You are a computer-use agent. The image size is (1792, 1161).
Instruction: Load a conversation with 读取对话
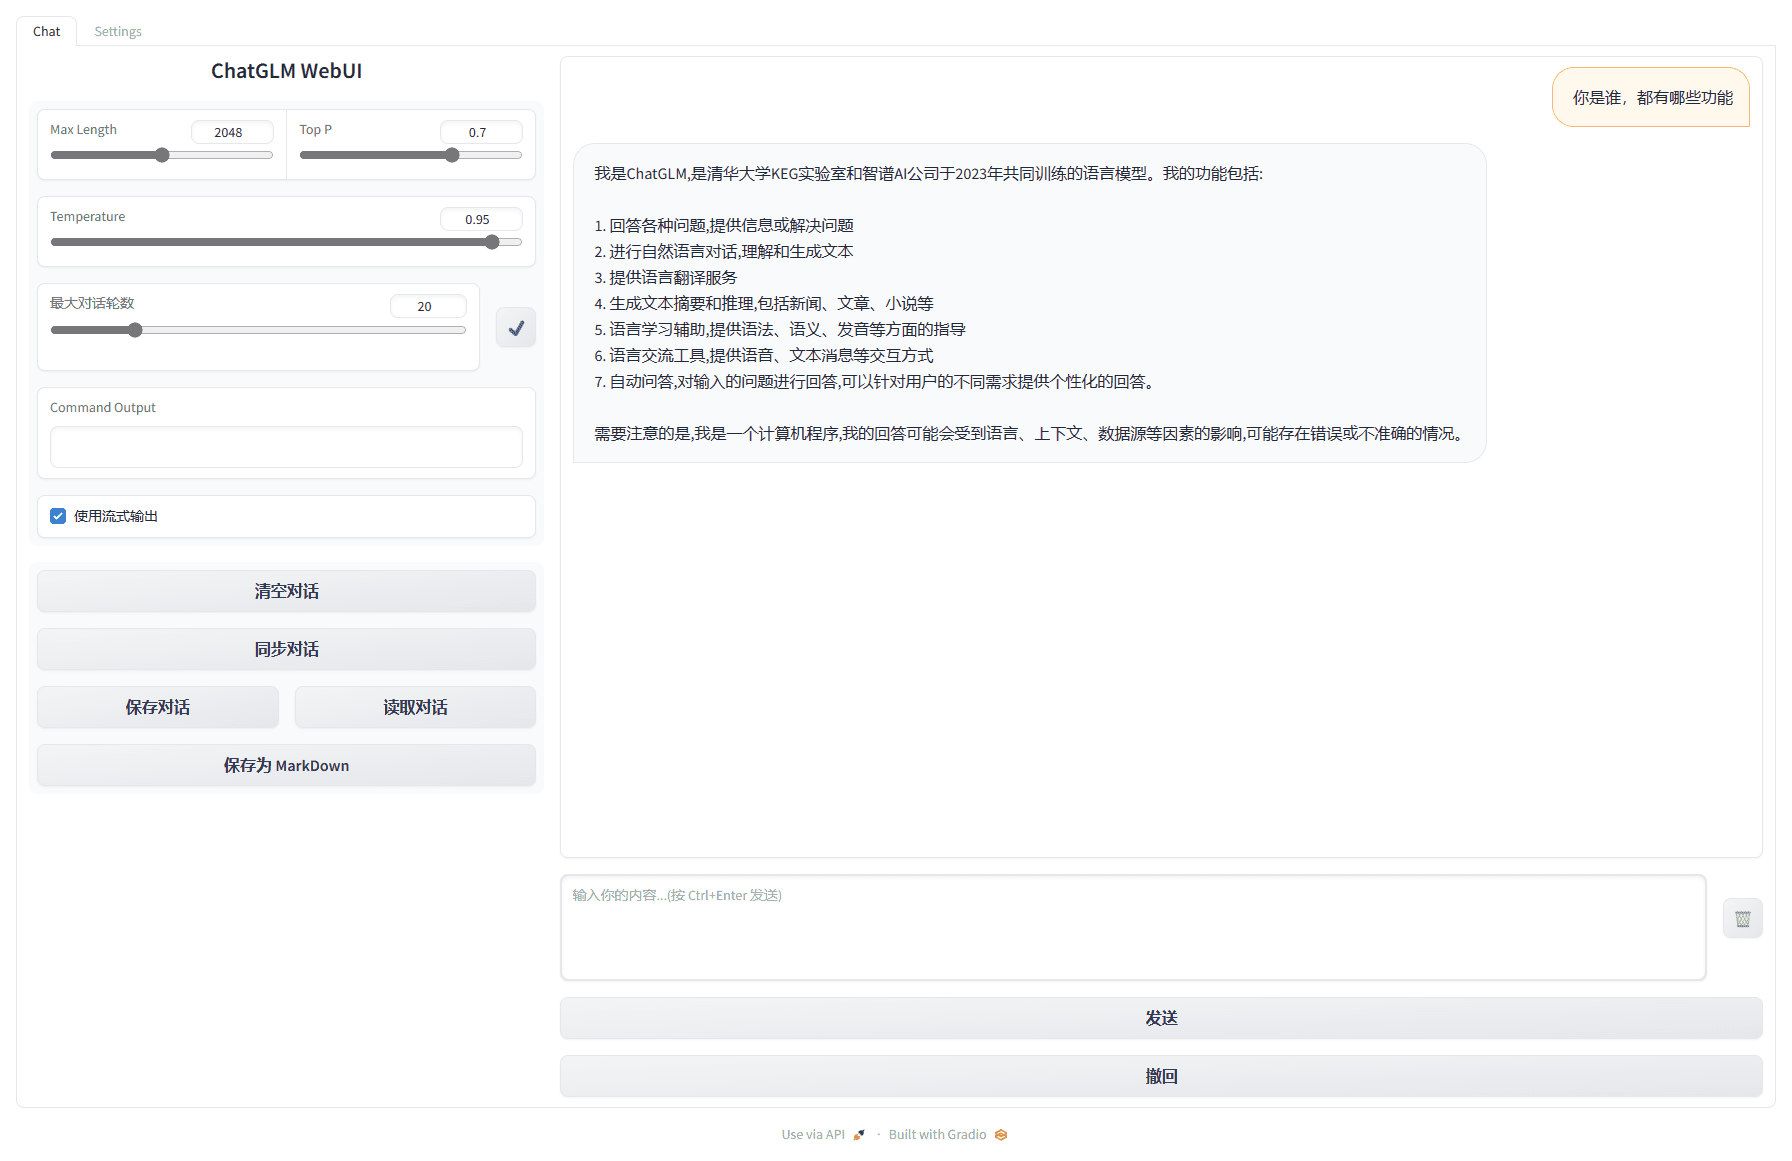click(415, 707)
